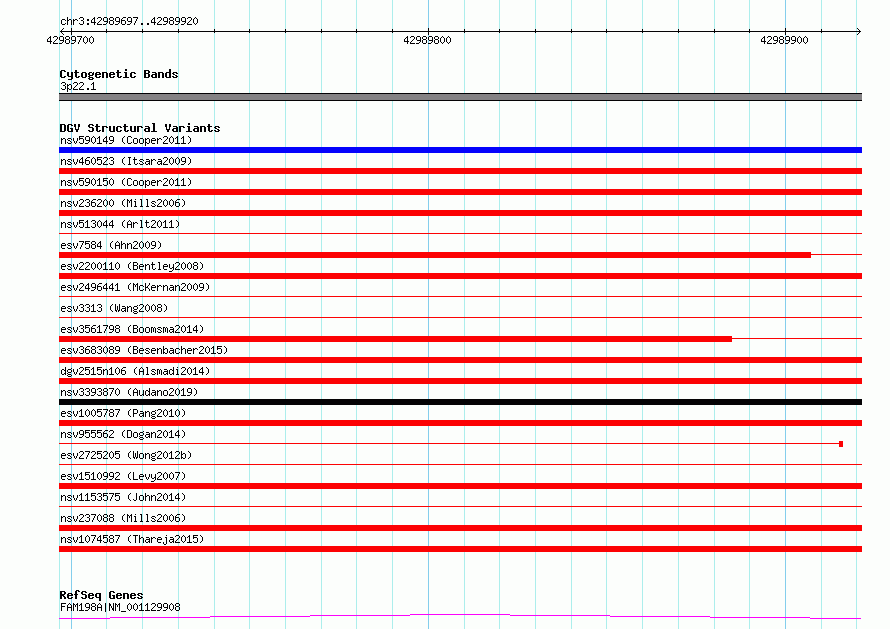Screen dimensions: 890x629
Task: Click the FAM198A|NM_001129908 gene label
Action: point(120,607)
